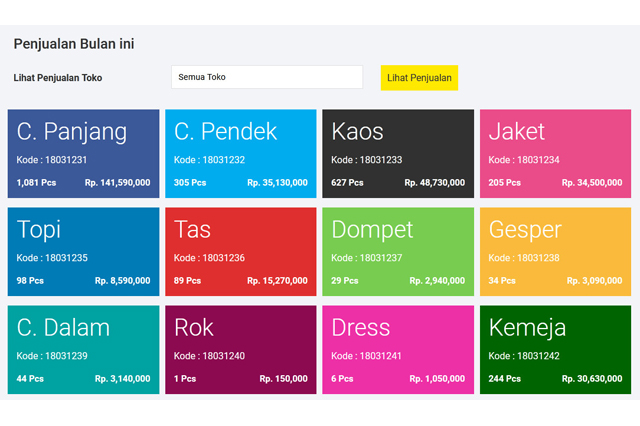Click the Rp. 8,590,000 amount

[122, 281]
